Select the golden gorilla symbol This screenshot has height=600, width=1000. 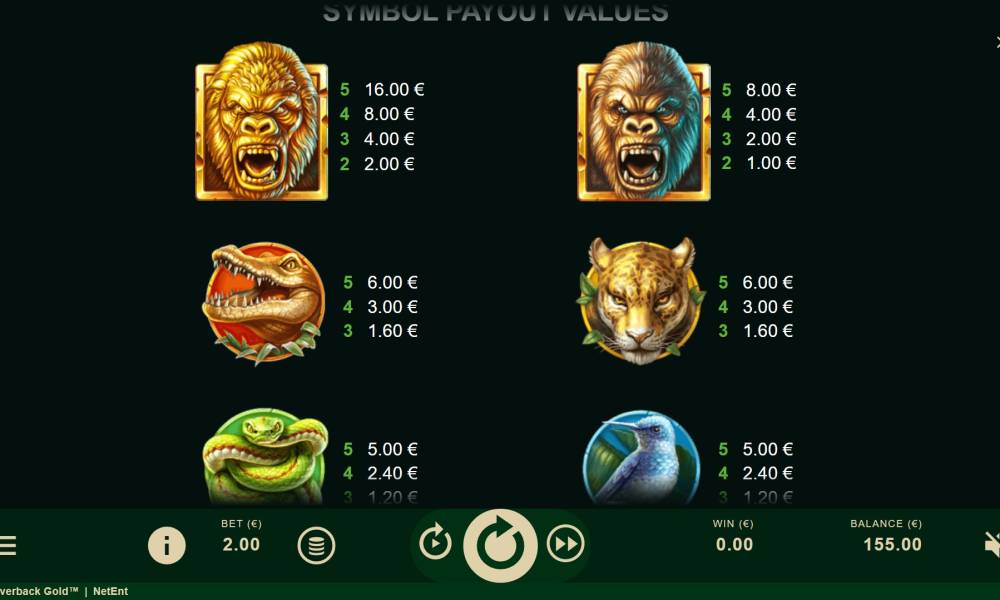(261, 122)
